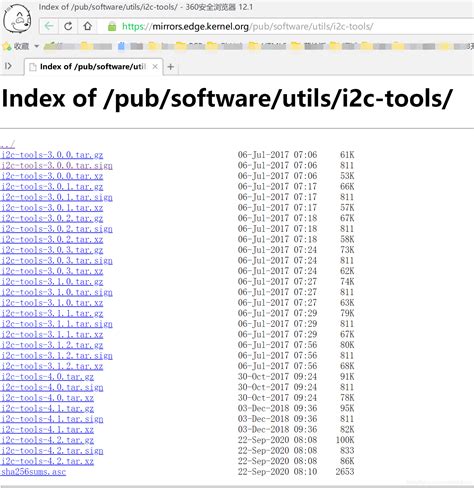Image resolution: width=474 pixels, height=488 pixels.
Task: Download i2c-tools-3.0.0.tar.gz
Action: tap(52, 155)
